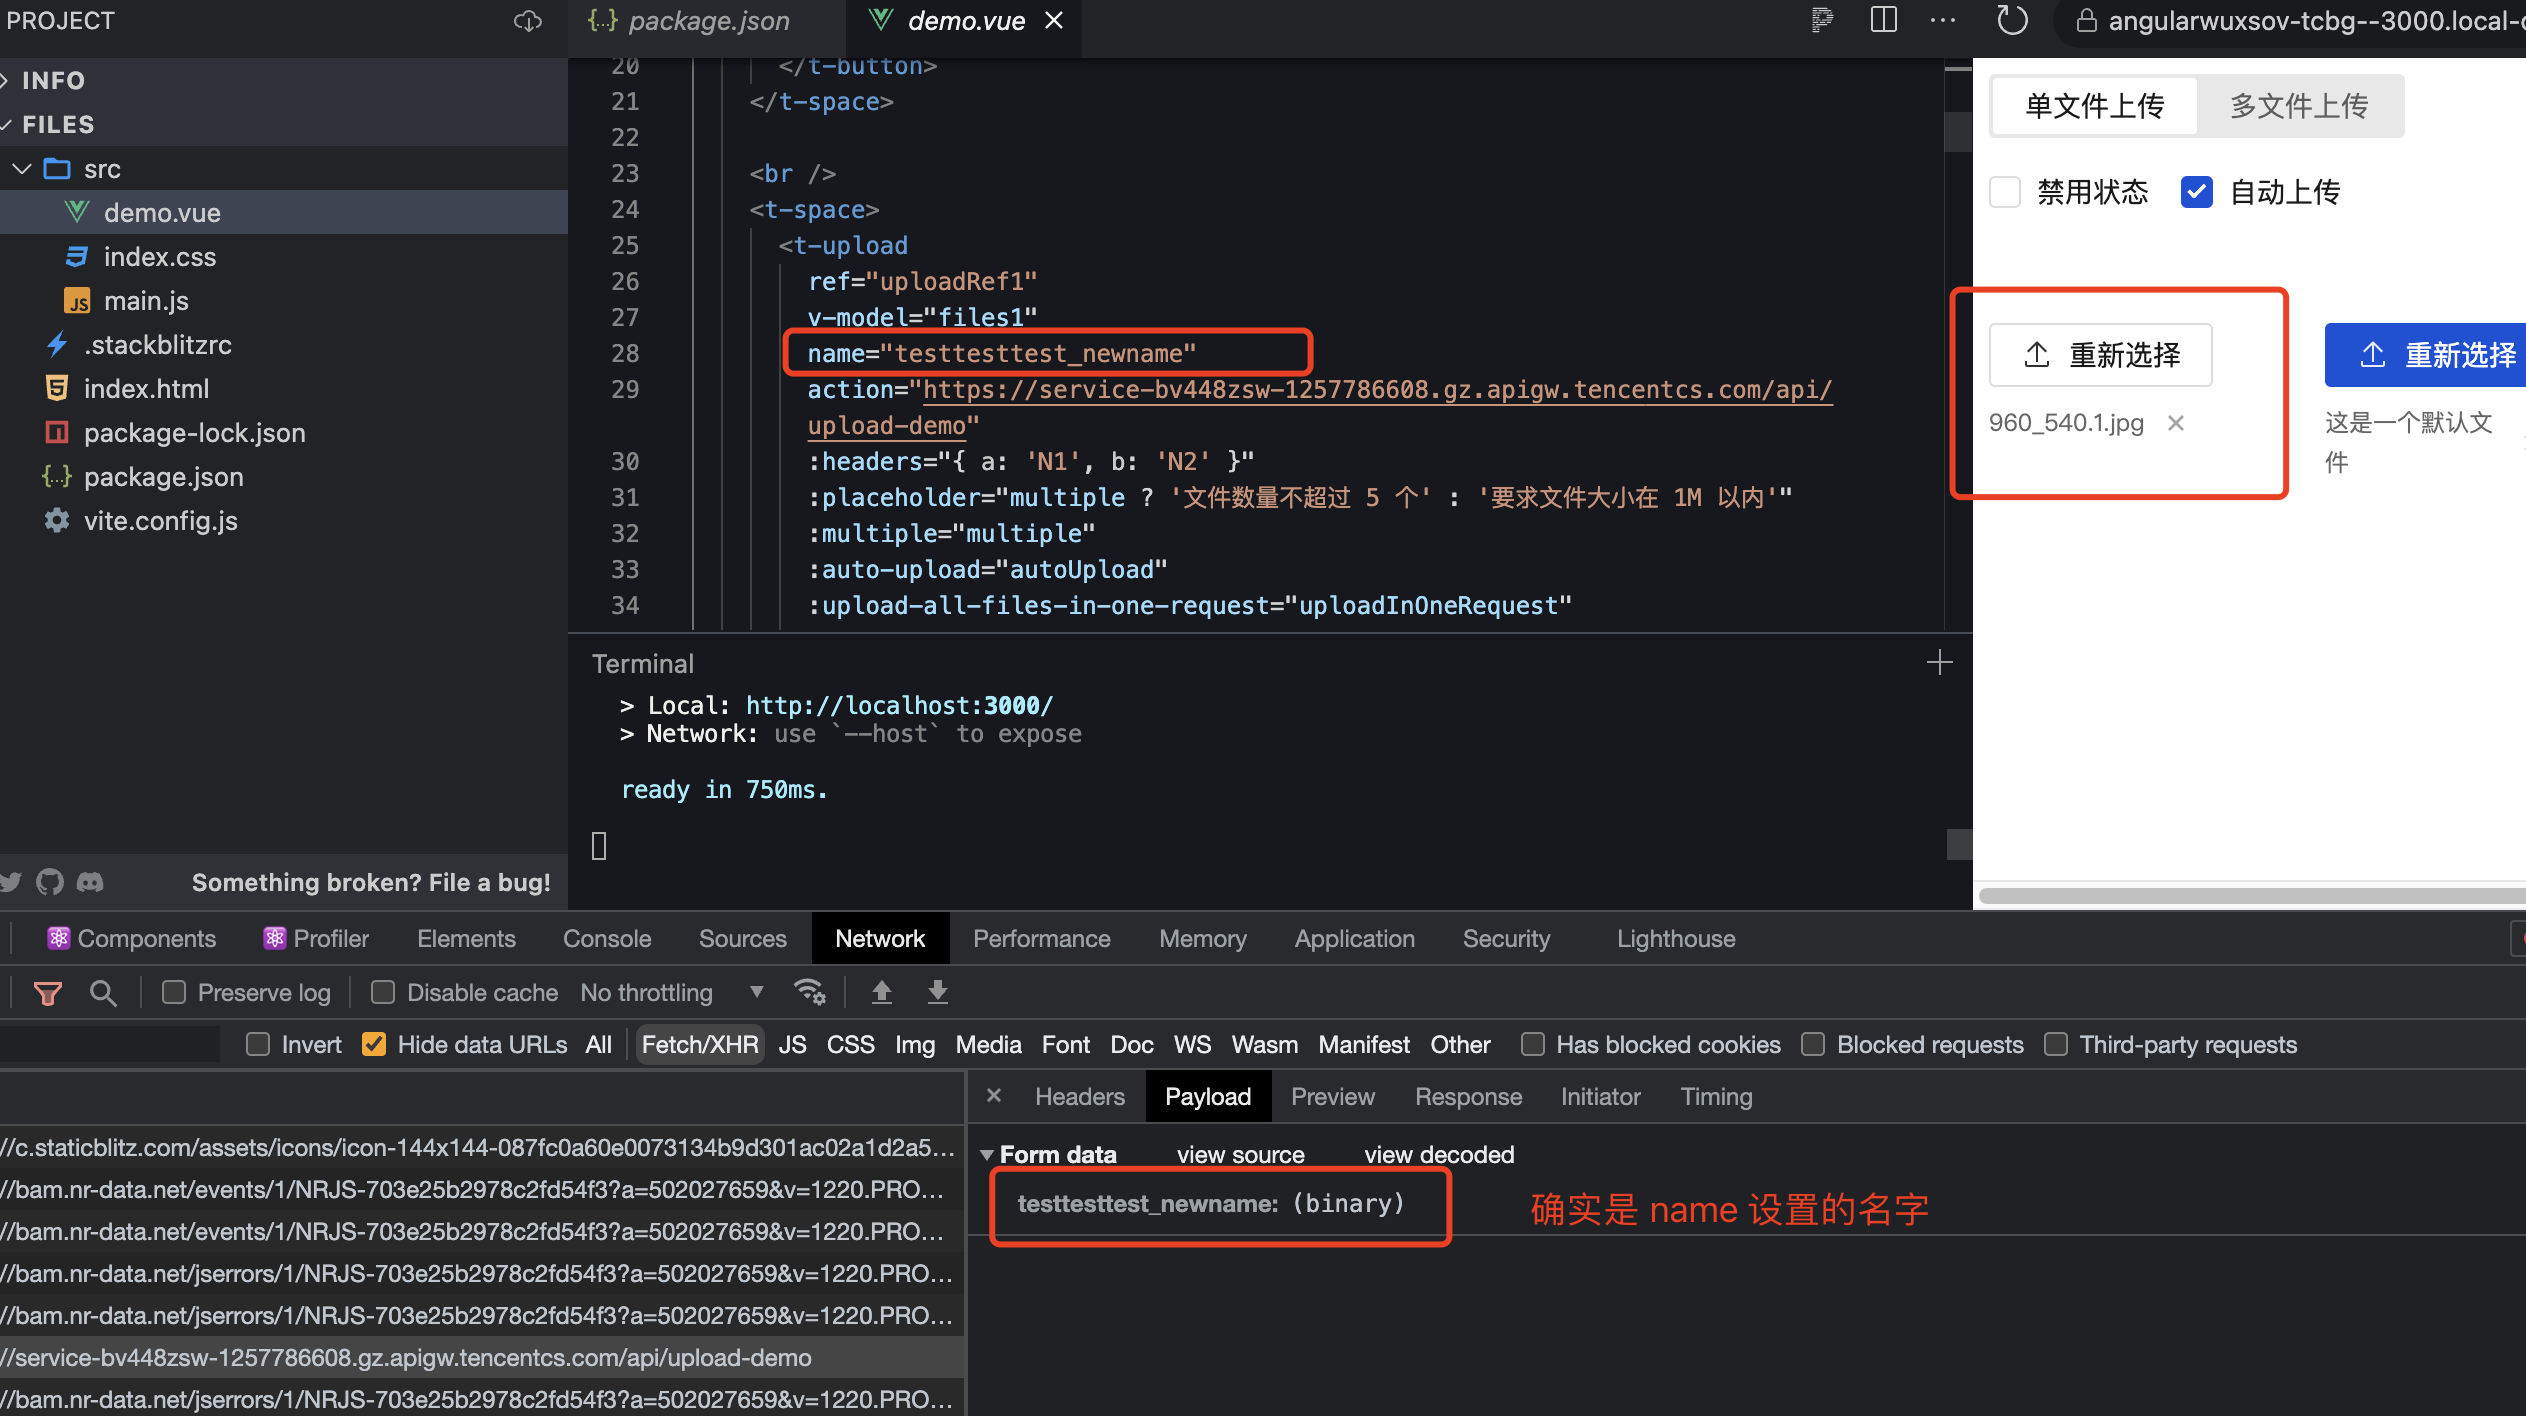Screen dimensions: 2526x1416
Task: Enable the Preserve log checkbox
Action: point(173,992)
